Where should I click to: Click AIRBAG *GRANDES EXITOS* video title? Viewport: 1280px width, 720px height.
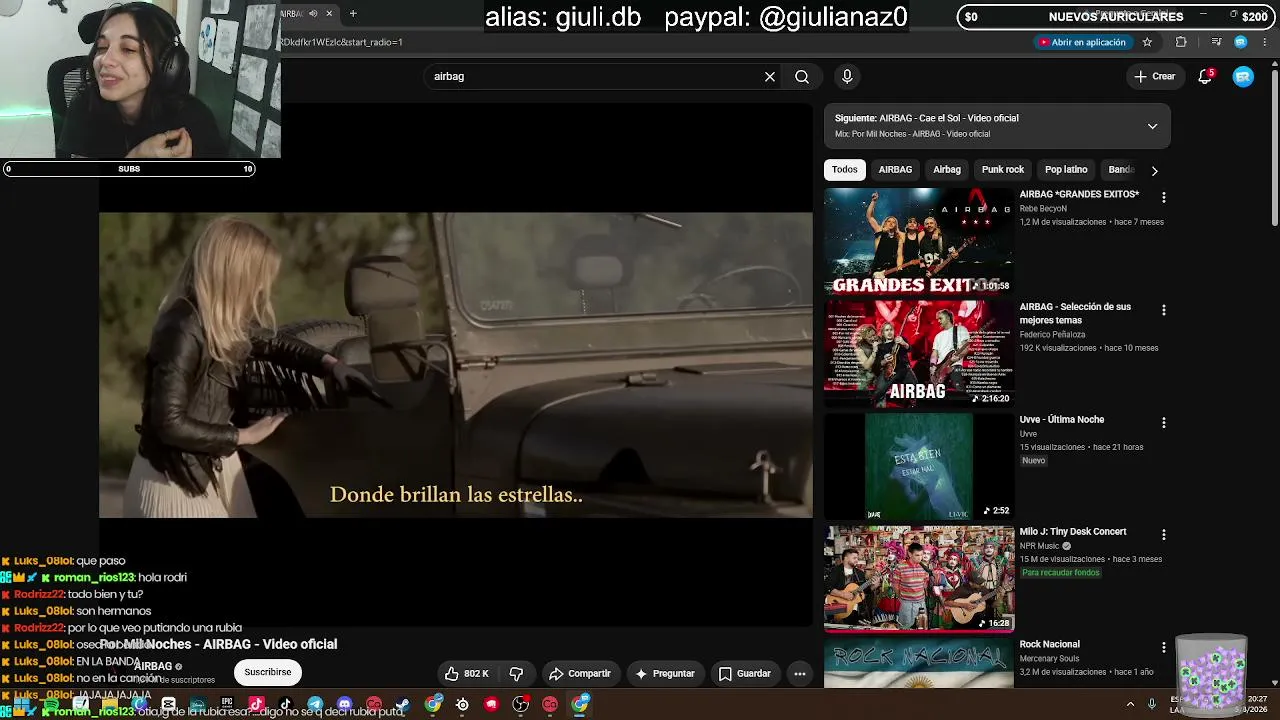[1079, 194]
